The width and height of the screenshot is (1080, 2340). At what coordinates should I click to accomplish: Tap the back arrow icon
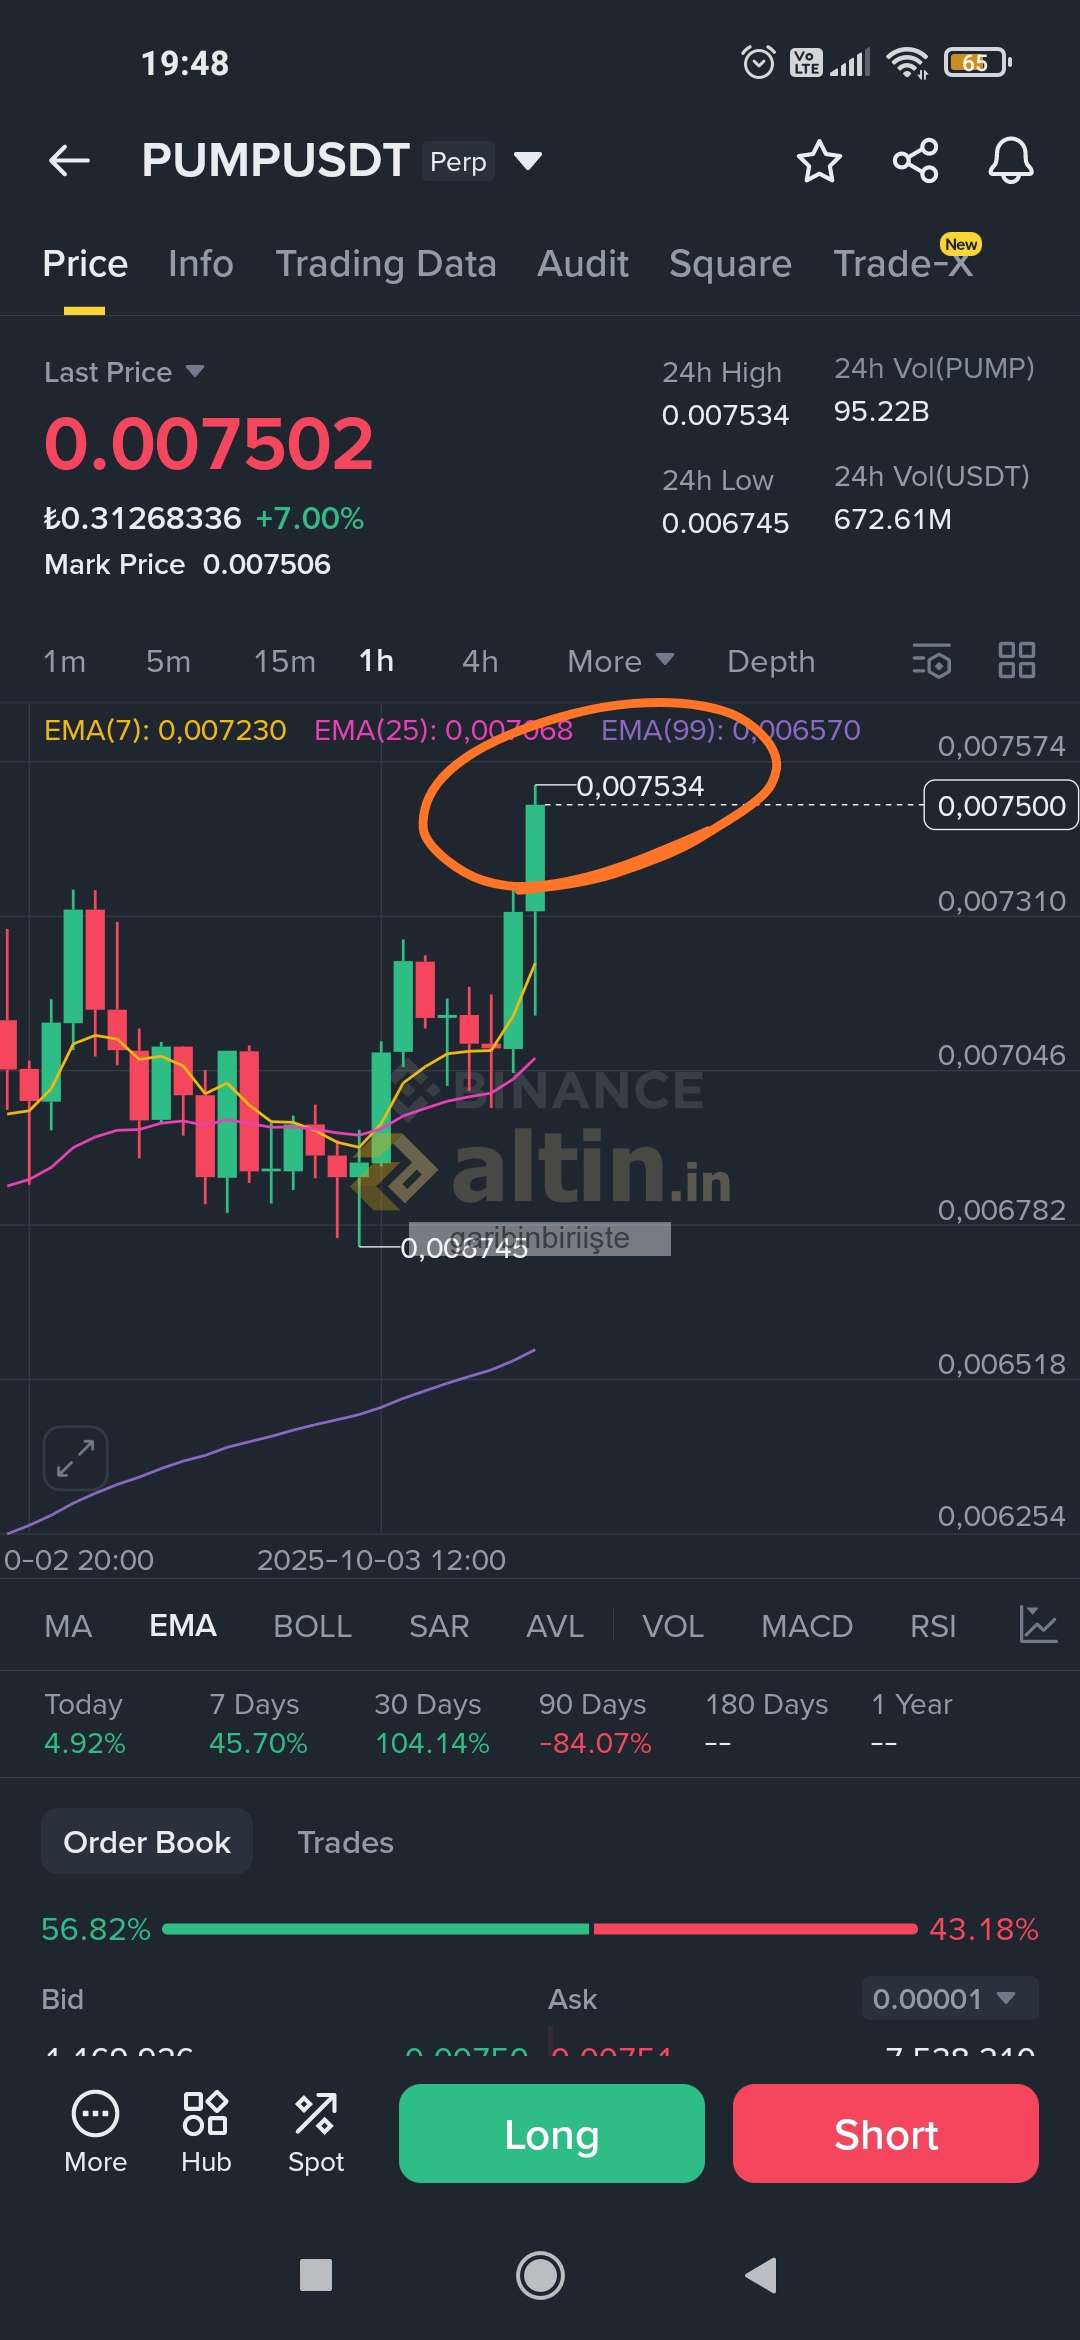click(x=69, y=160)
